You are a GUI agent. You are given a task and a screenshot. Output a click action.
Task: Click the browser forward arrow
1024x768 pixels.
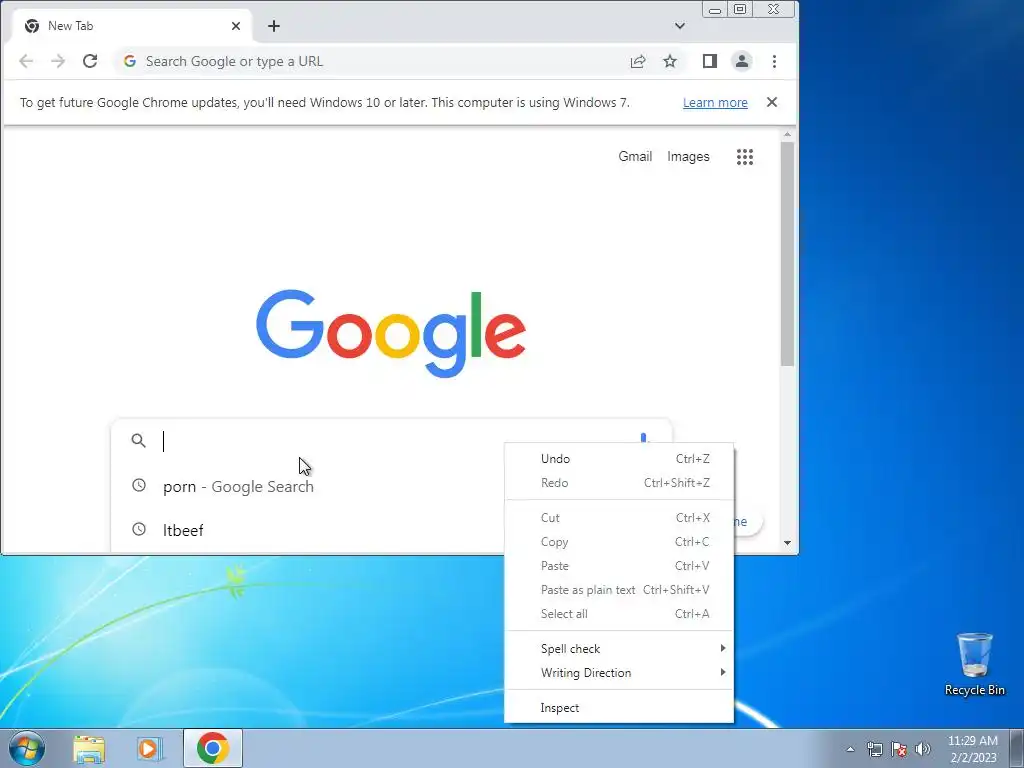58,61
